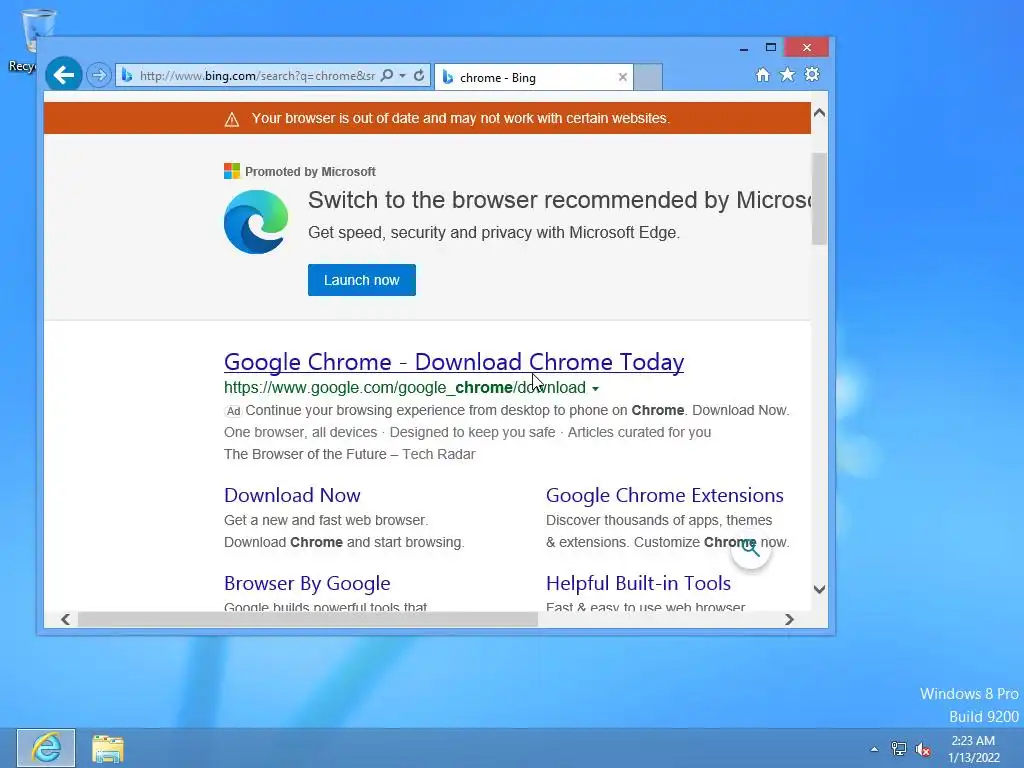The width and height of the screenshot is (1024, 768).
Task: Click the horizontal scrollbar thumb
Action: pyautogui.click(x=308, y=619)
